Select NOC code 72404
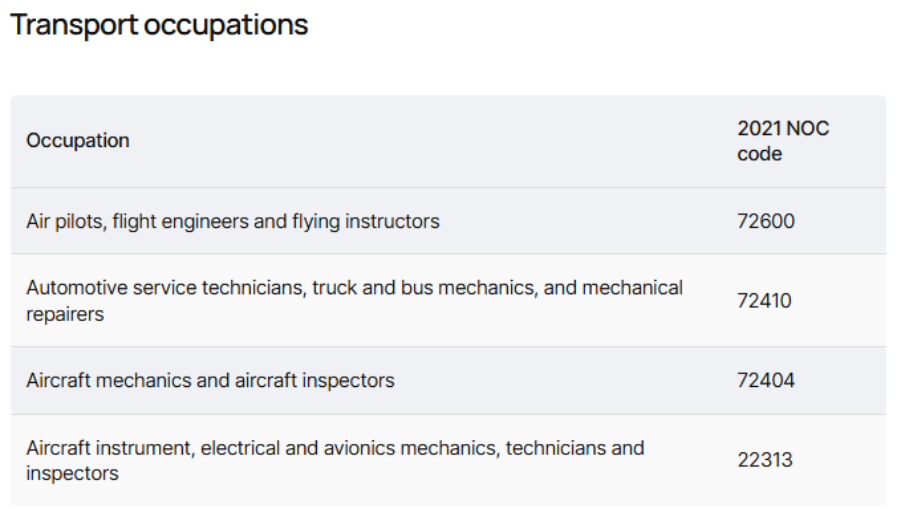This screenshot has width=901, height=528. coord(766,380)
